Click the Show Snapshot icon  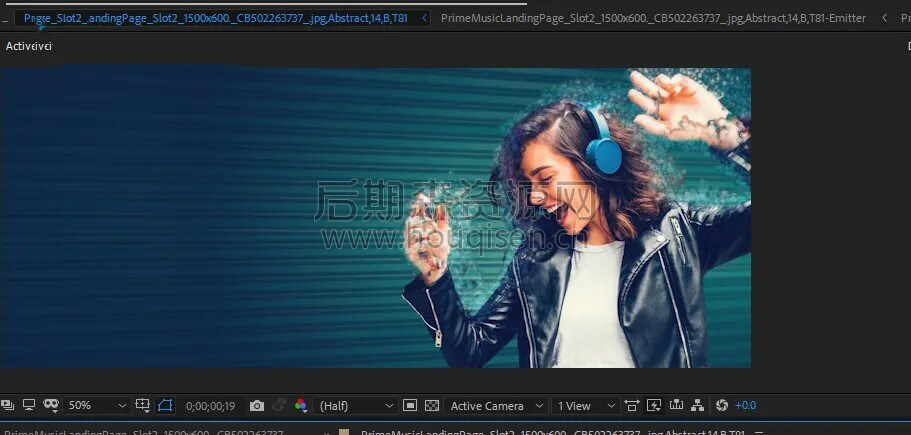point(279,405)
